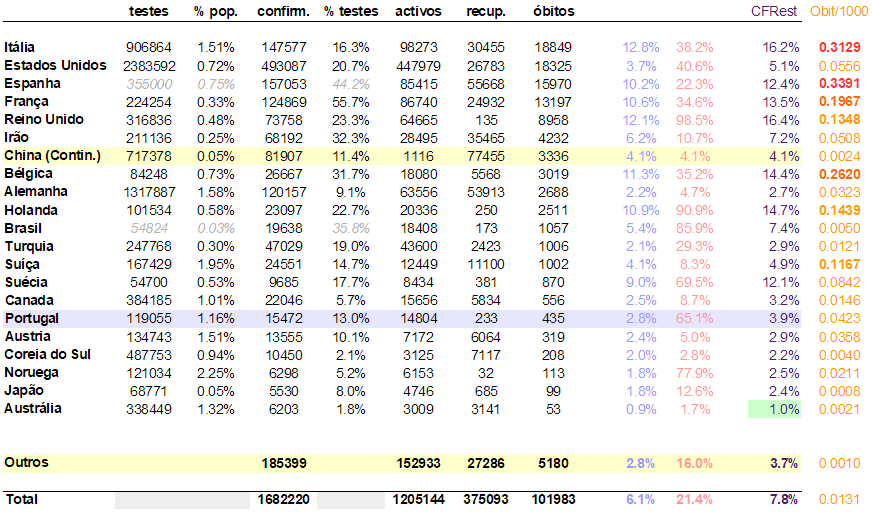Click the 'França' row label
Screen dimensions: 872x513
click(x=26, y=102)
